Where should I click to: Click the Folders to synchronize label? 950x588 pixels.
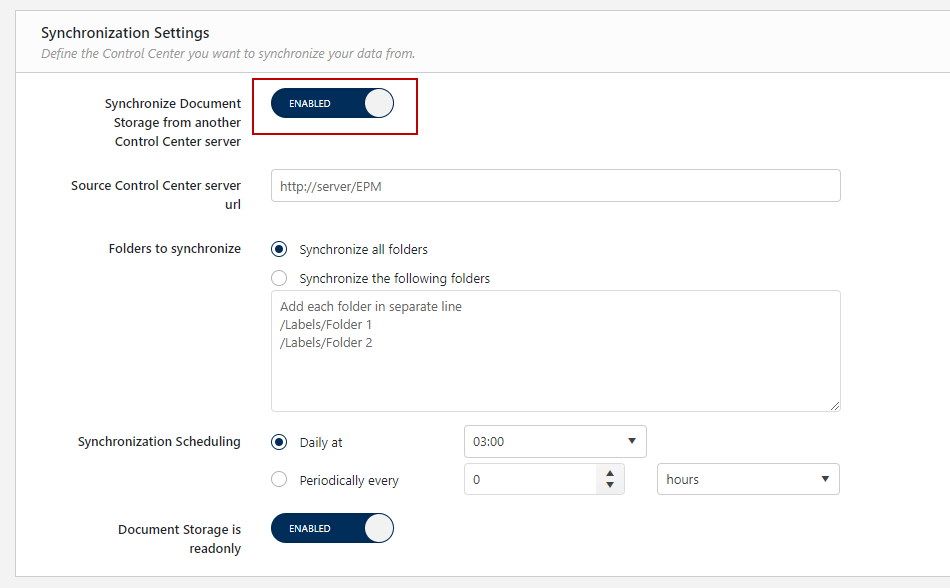click(174, 248)
